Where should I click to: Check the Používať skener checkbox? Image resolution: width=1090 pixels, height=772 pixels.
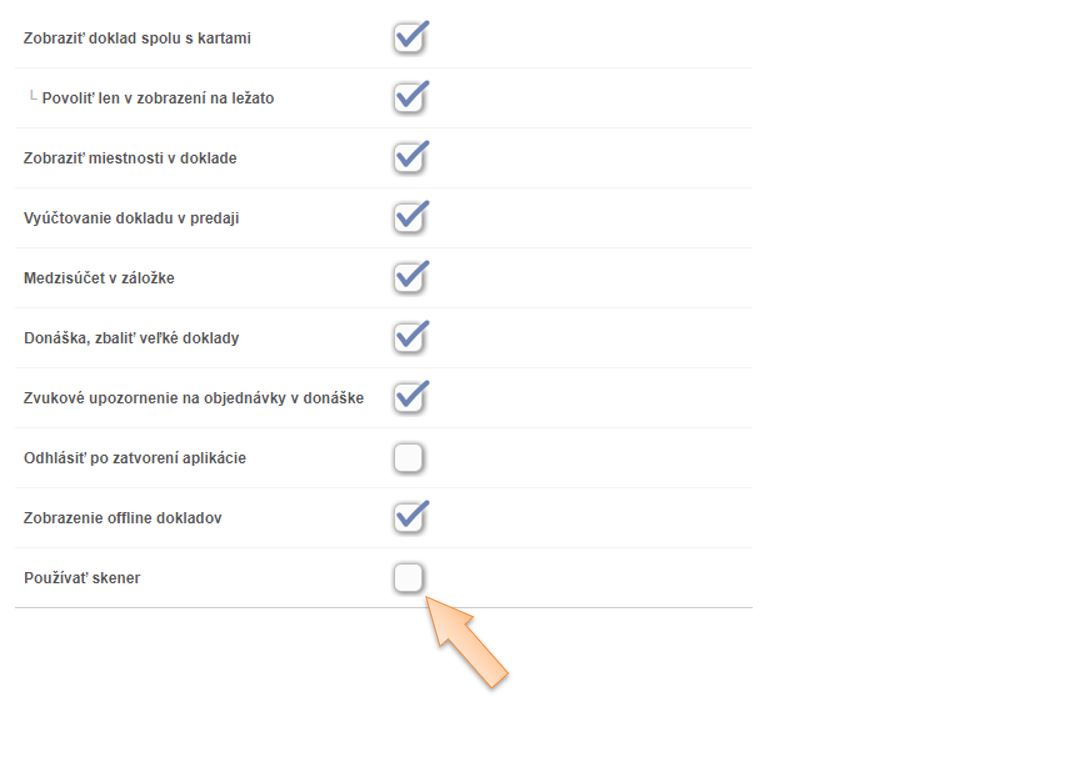[409, 578]
